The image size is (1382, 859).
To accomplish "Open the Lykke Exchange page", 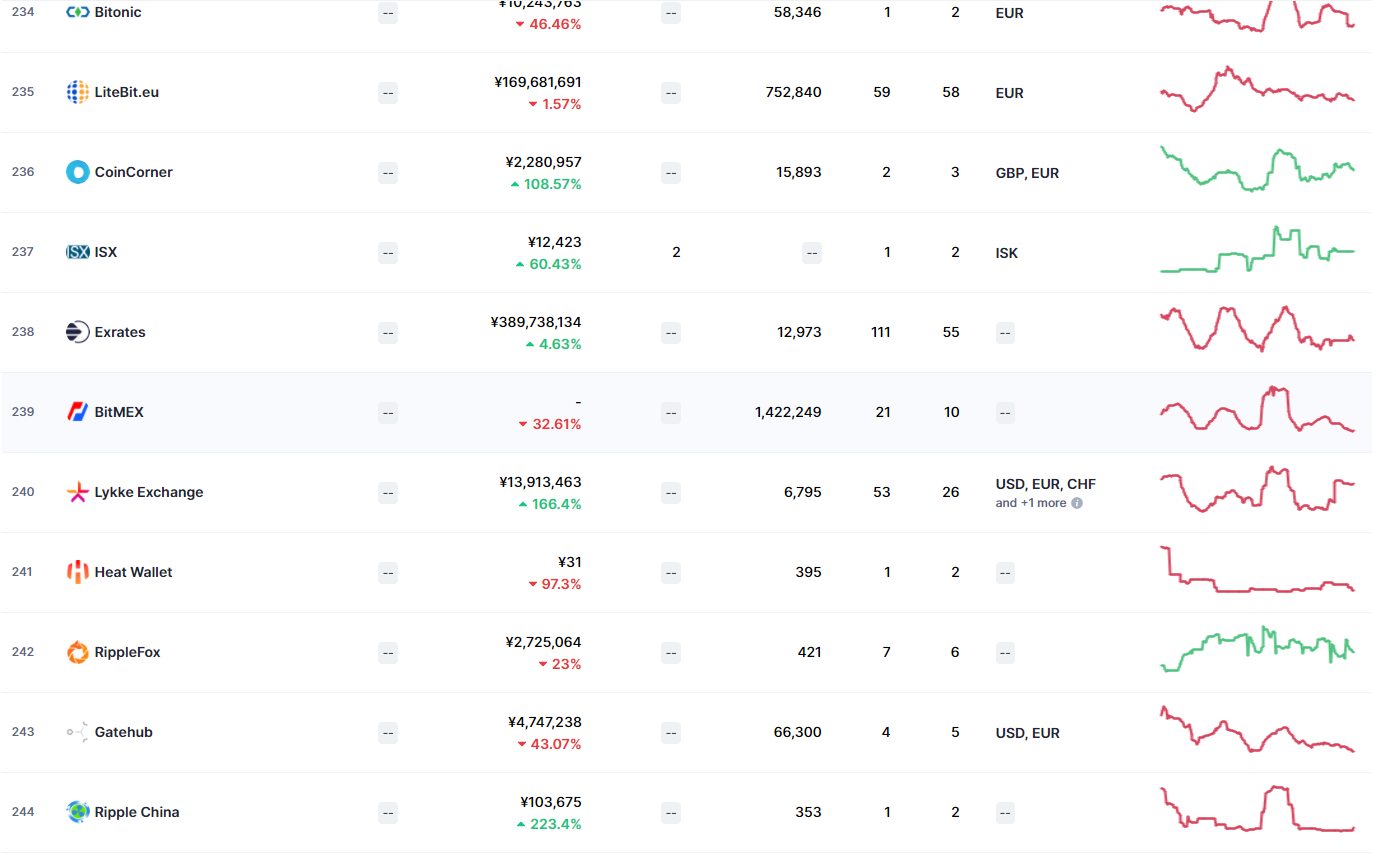I will (146, 491).
